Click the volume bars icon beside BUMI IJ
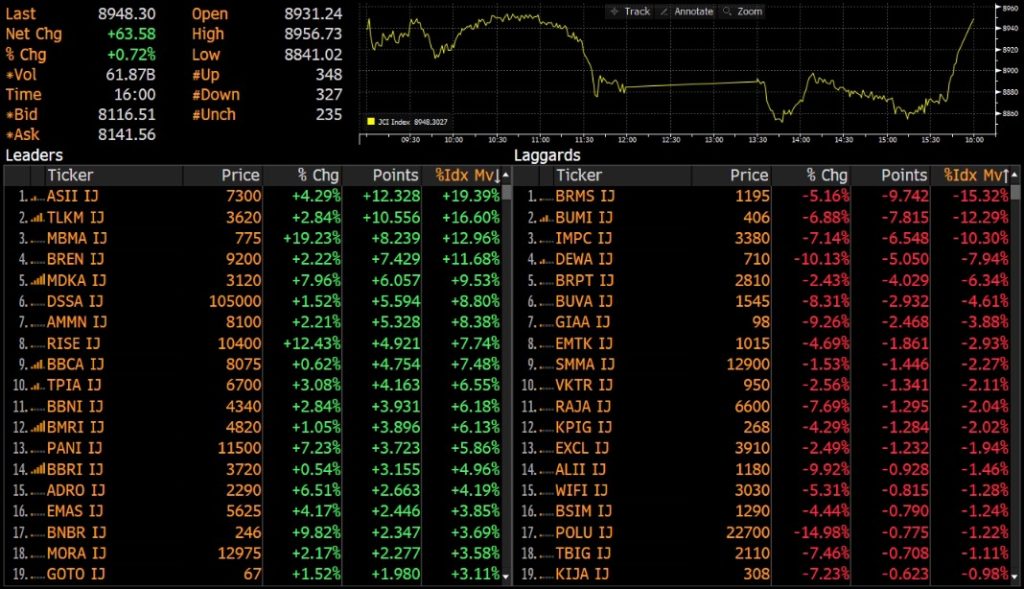1024x589 pixels. click(546, 217)
